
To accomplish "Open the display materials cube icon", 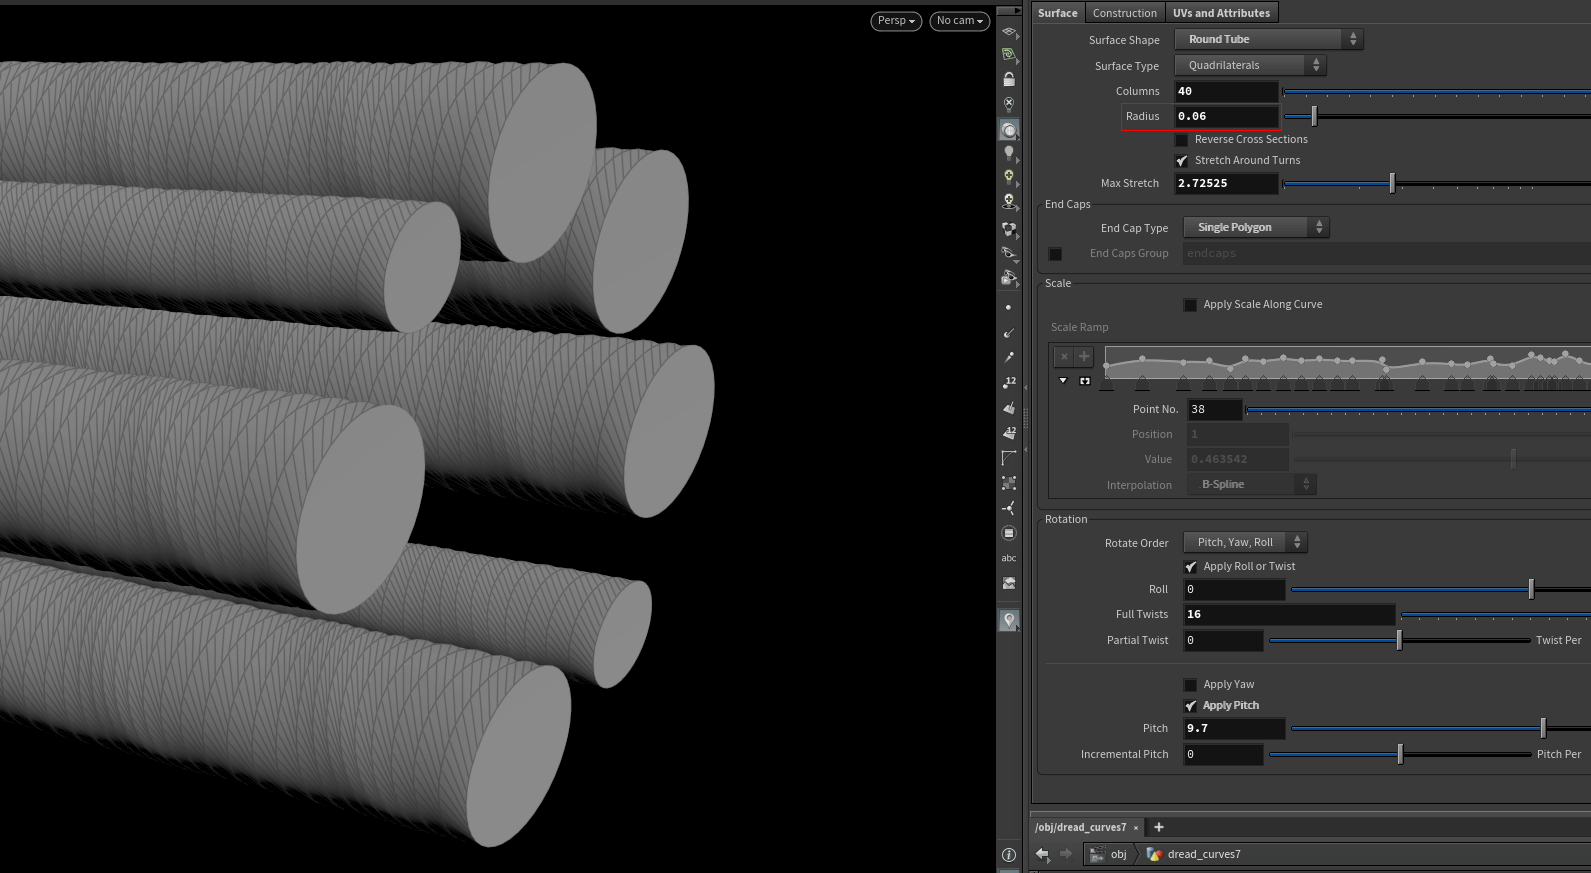I will pyautogui.click(x=1009, y=229).
